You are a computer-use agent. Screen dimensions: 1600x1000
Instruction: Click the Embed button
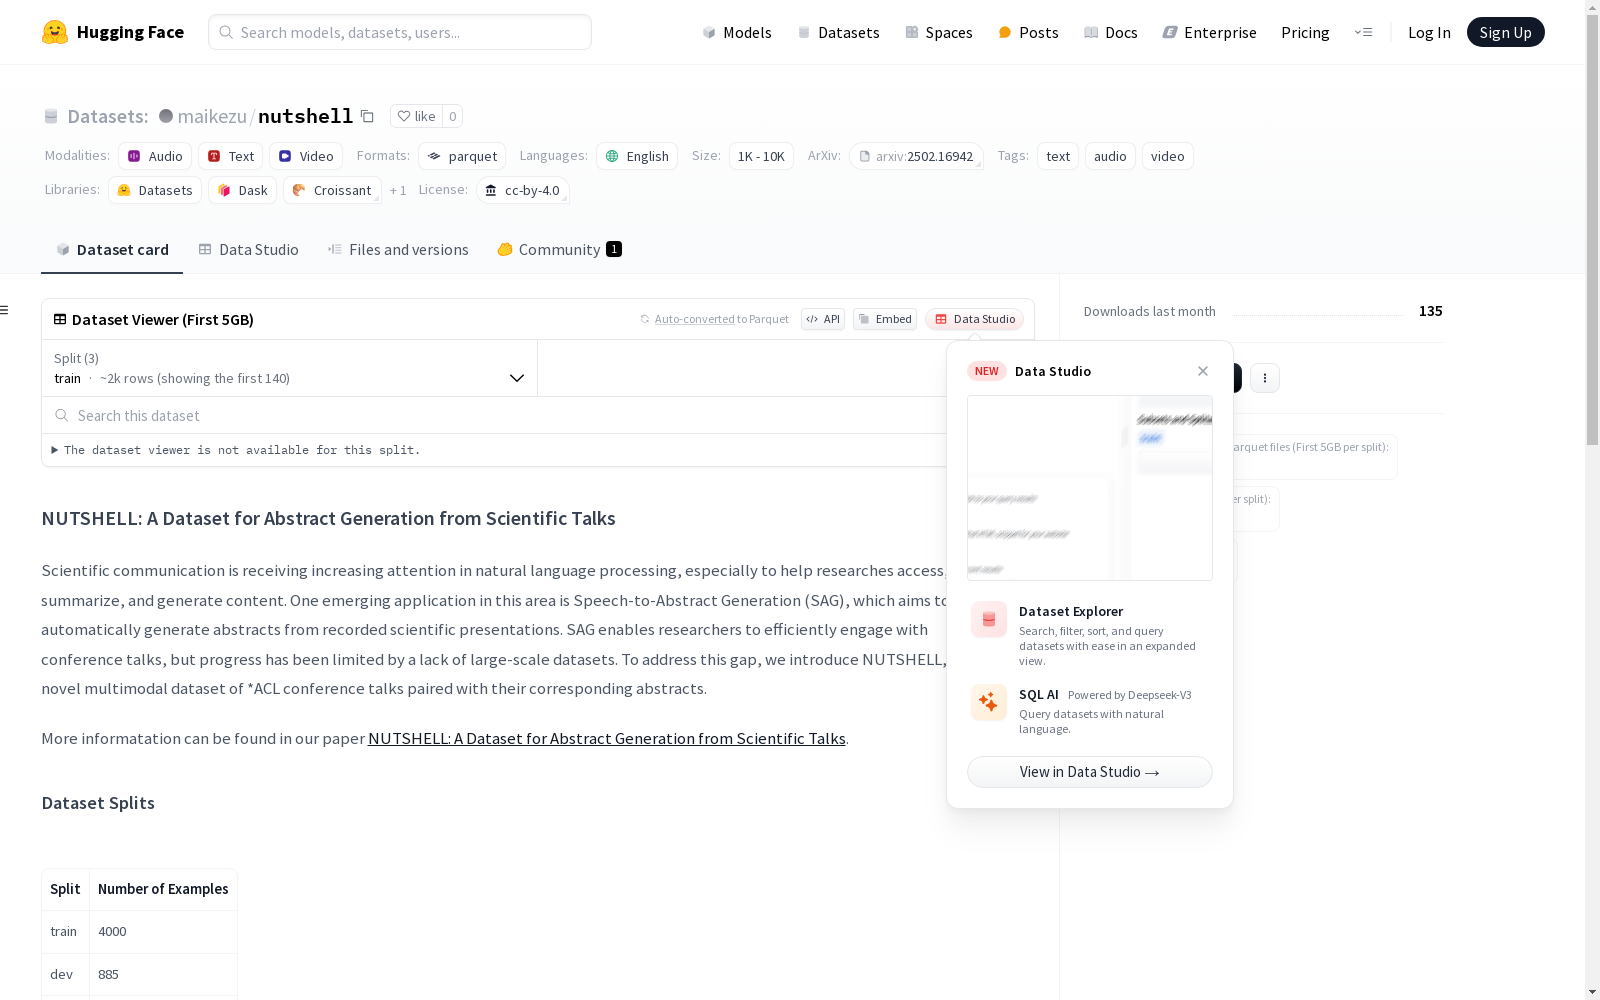click(x=885, y=319)
